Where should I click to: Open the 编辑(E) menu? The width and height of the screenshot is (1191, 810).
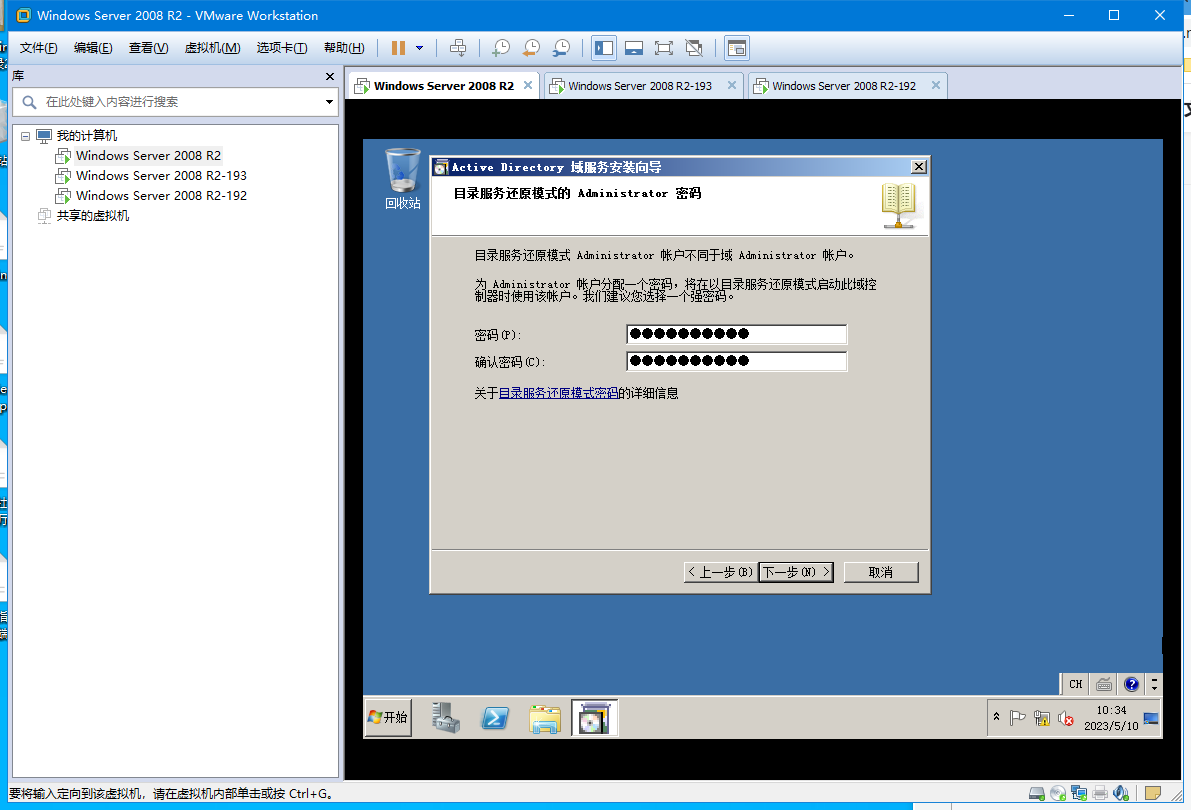point(93,48)
